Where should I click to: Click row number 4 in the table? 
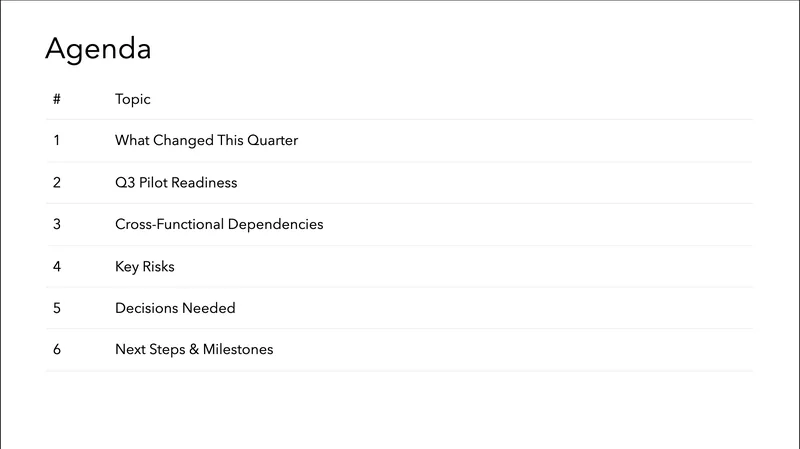[x=57, y=267]
